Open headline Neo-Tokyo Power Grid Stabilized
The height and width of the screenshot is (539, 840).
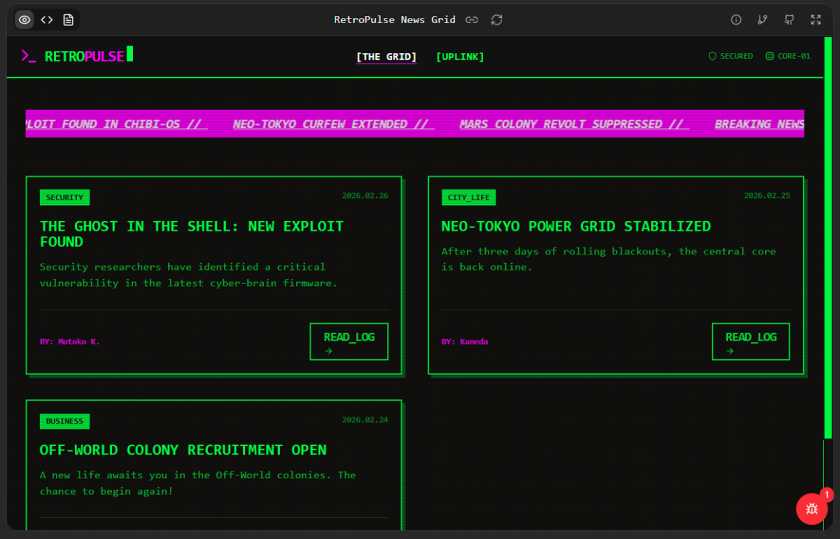coord(576,226)
